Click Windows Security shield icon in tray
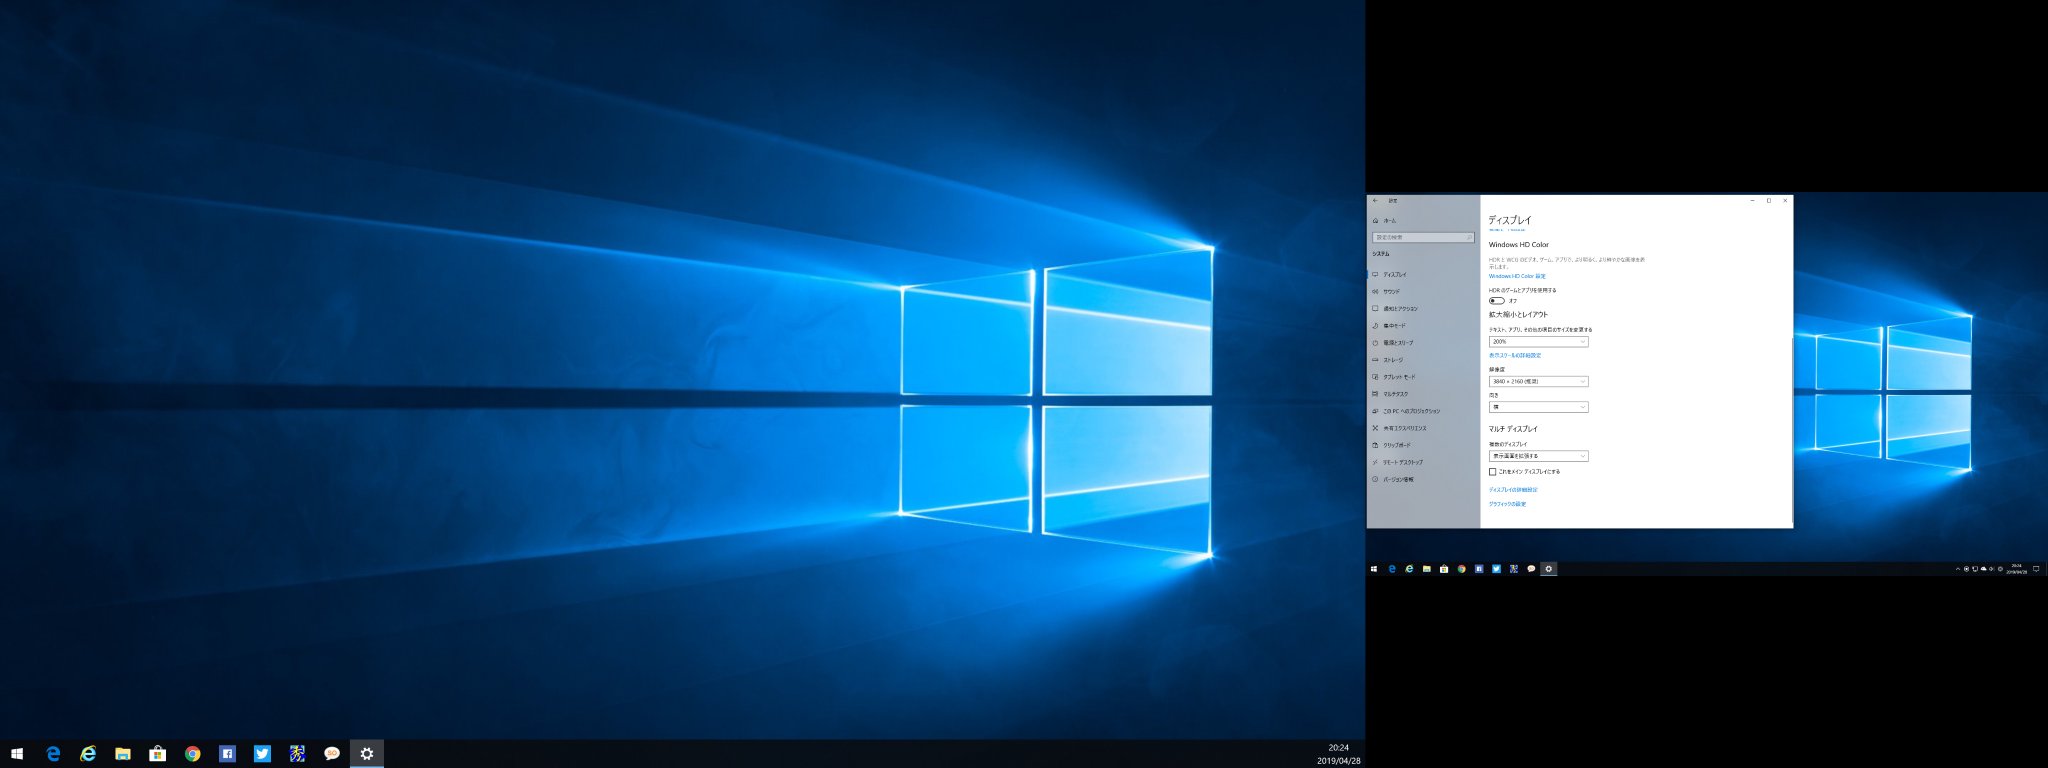This screenshot has width=2048, height=768. point(1966,569)
